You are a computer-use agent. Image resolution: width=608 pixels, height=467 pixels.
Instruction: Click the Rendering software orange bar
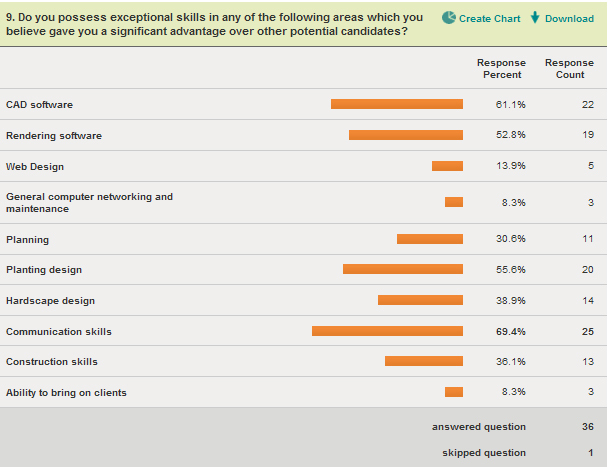pyautogui.click(x=406, y=135)
